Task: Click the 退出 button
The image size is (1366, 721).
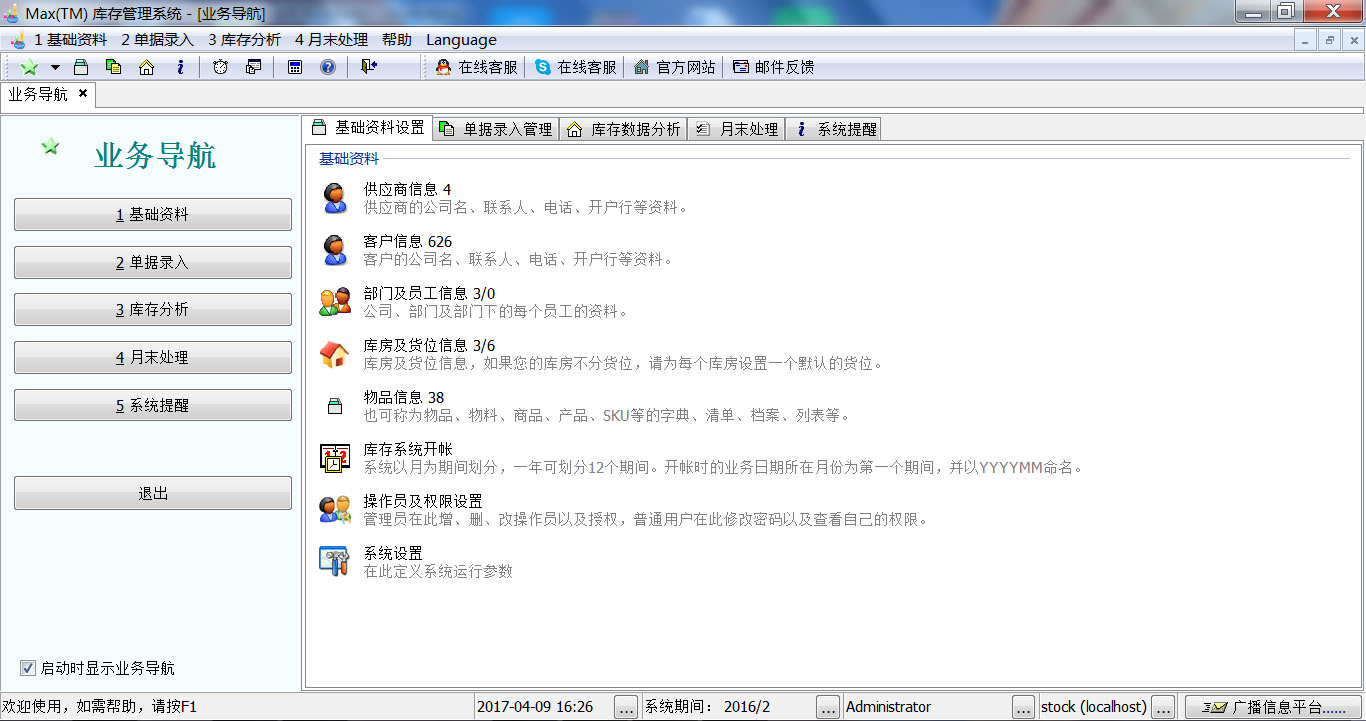Action: click(153, 493)
